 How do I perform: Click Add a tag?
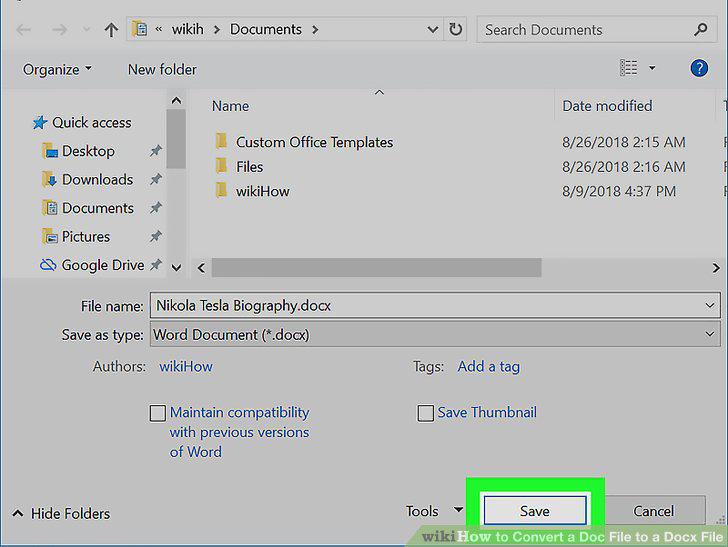coord(488,366)
